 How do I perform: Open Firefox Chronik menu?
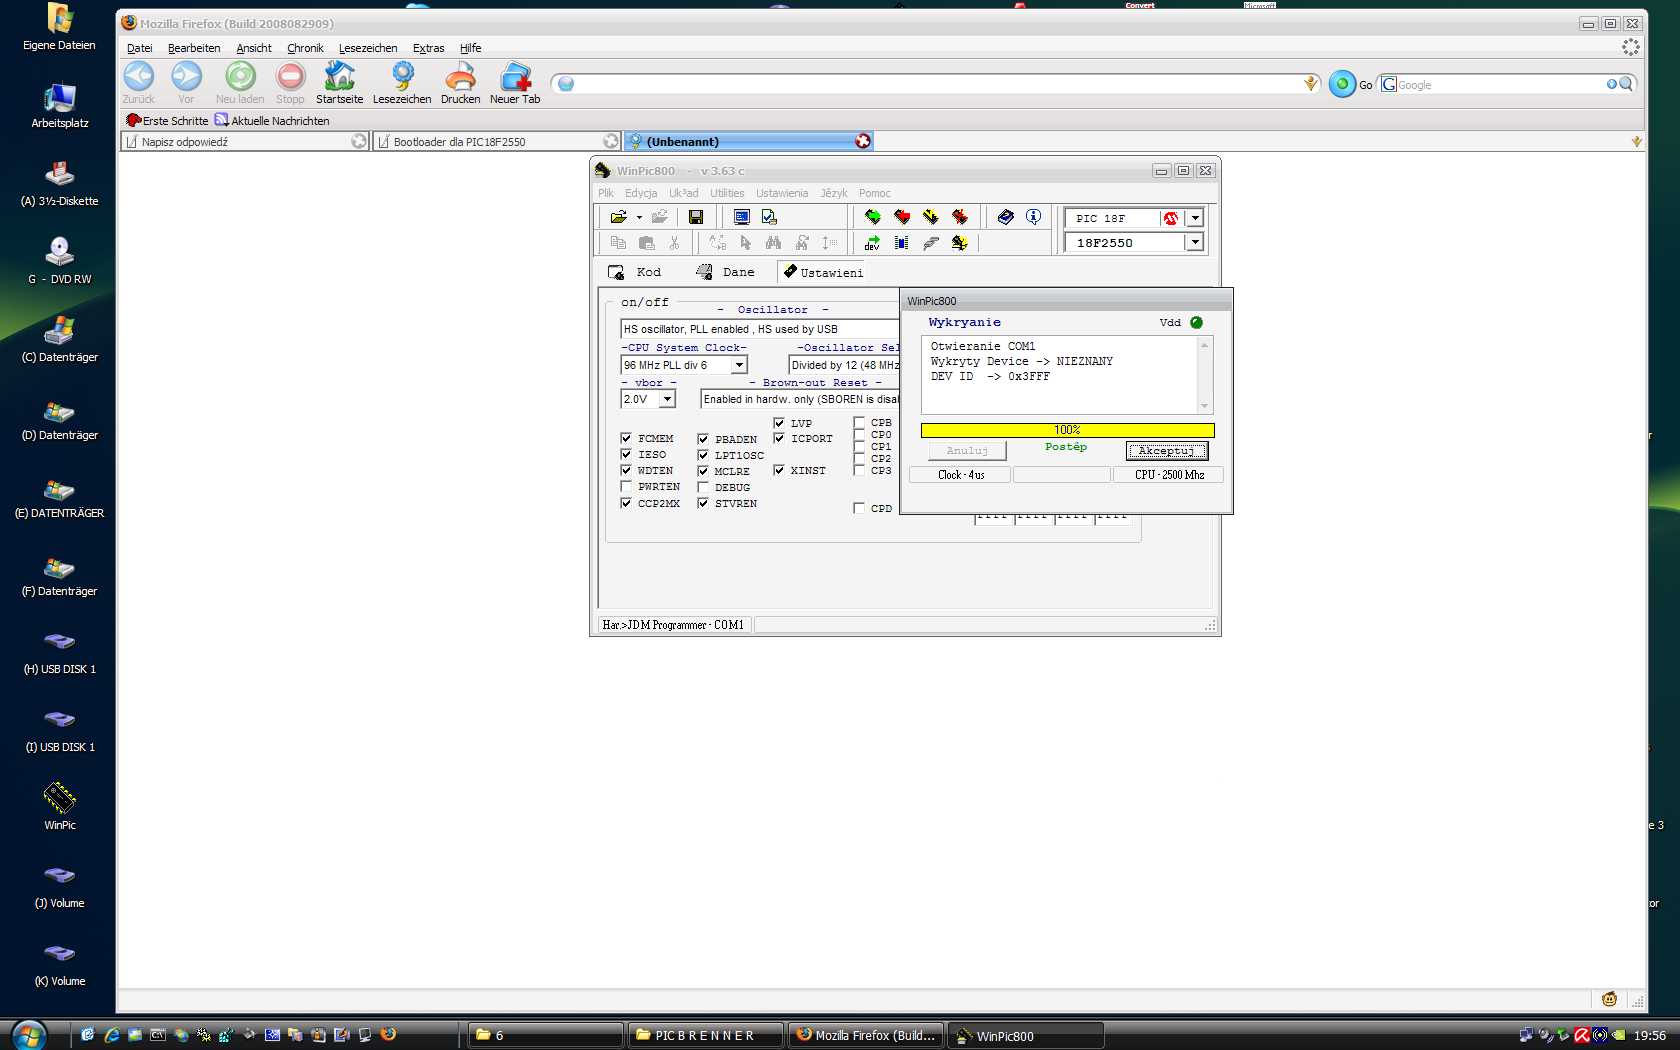[305, 48]
